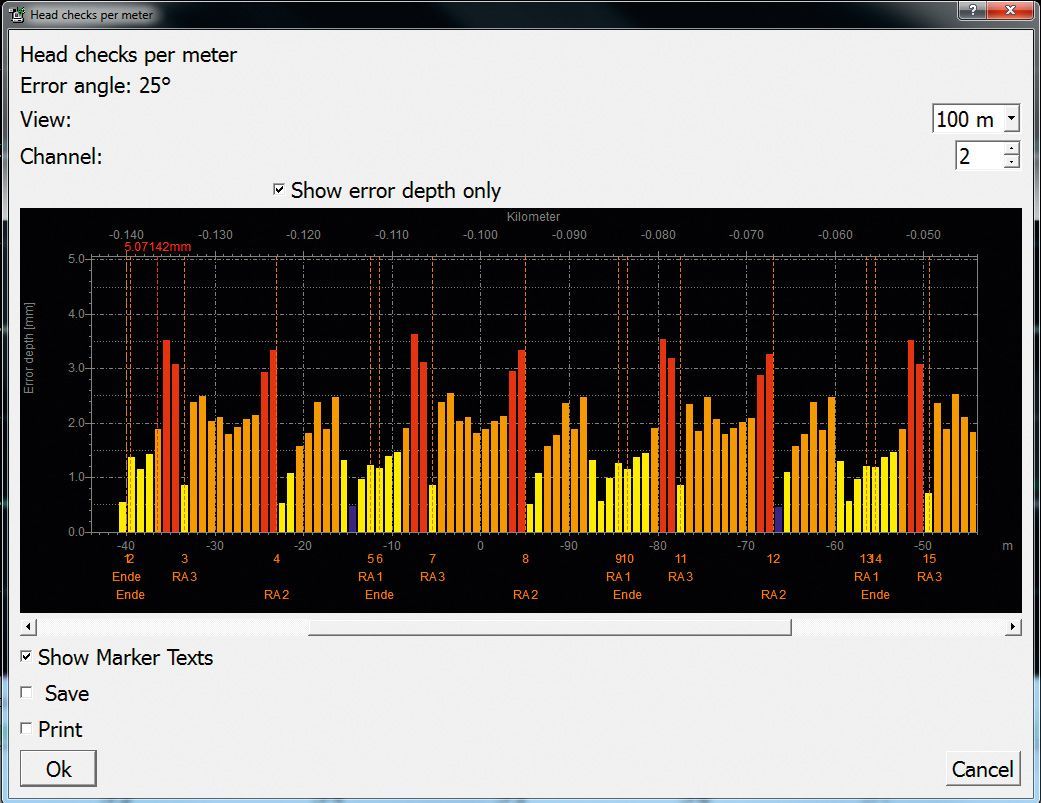Enable the Save option
1041x803 pixels.
(27, 693)
